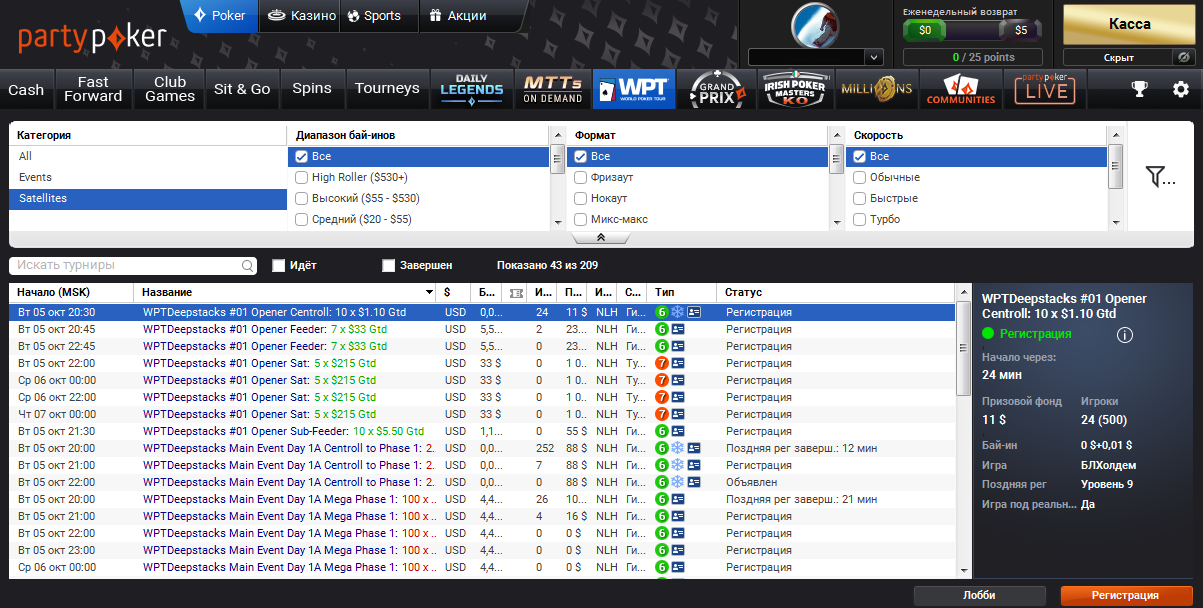The image size is (1203, 608).
Task: Open the WPT World Poker Tour section
Action: coord(634,89)
